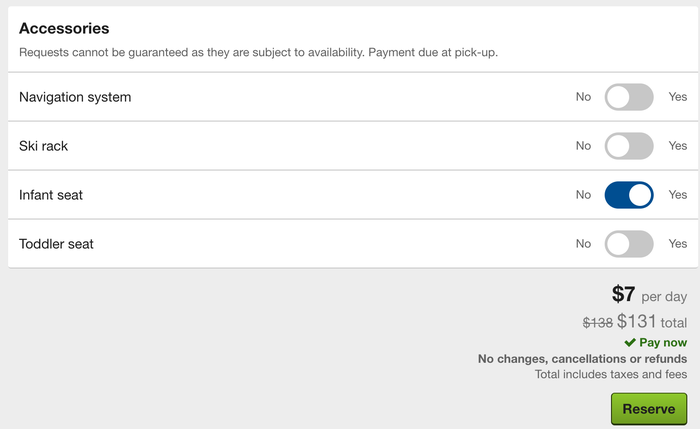Click the "No changes, cancellations or refunds" notice
The width and height of the screenshot is (700, 429).
tap(583, 359)
